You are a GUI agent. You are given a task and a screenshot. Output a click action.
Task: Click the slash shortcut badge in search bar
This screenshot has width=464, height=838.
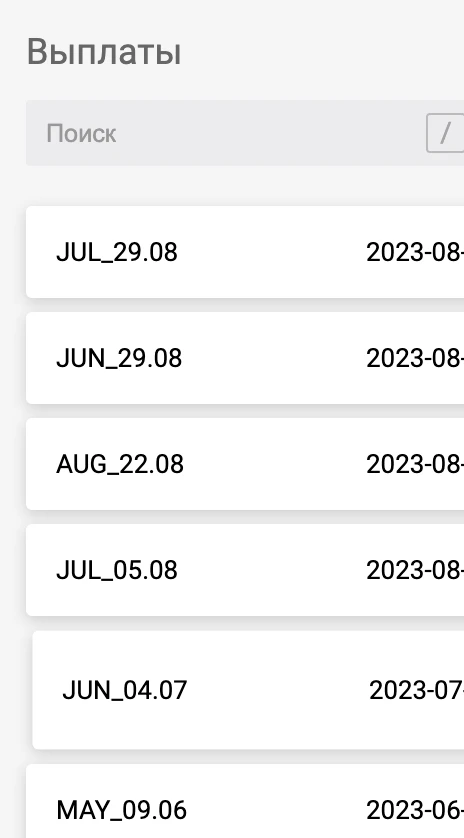click(x=445, y=133)
